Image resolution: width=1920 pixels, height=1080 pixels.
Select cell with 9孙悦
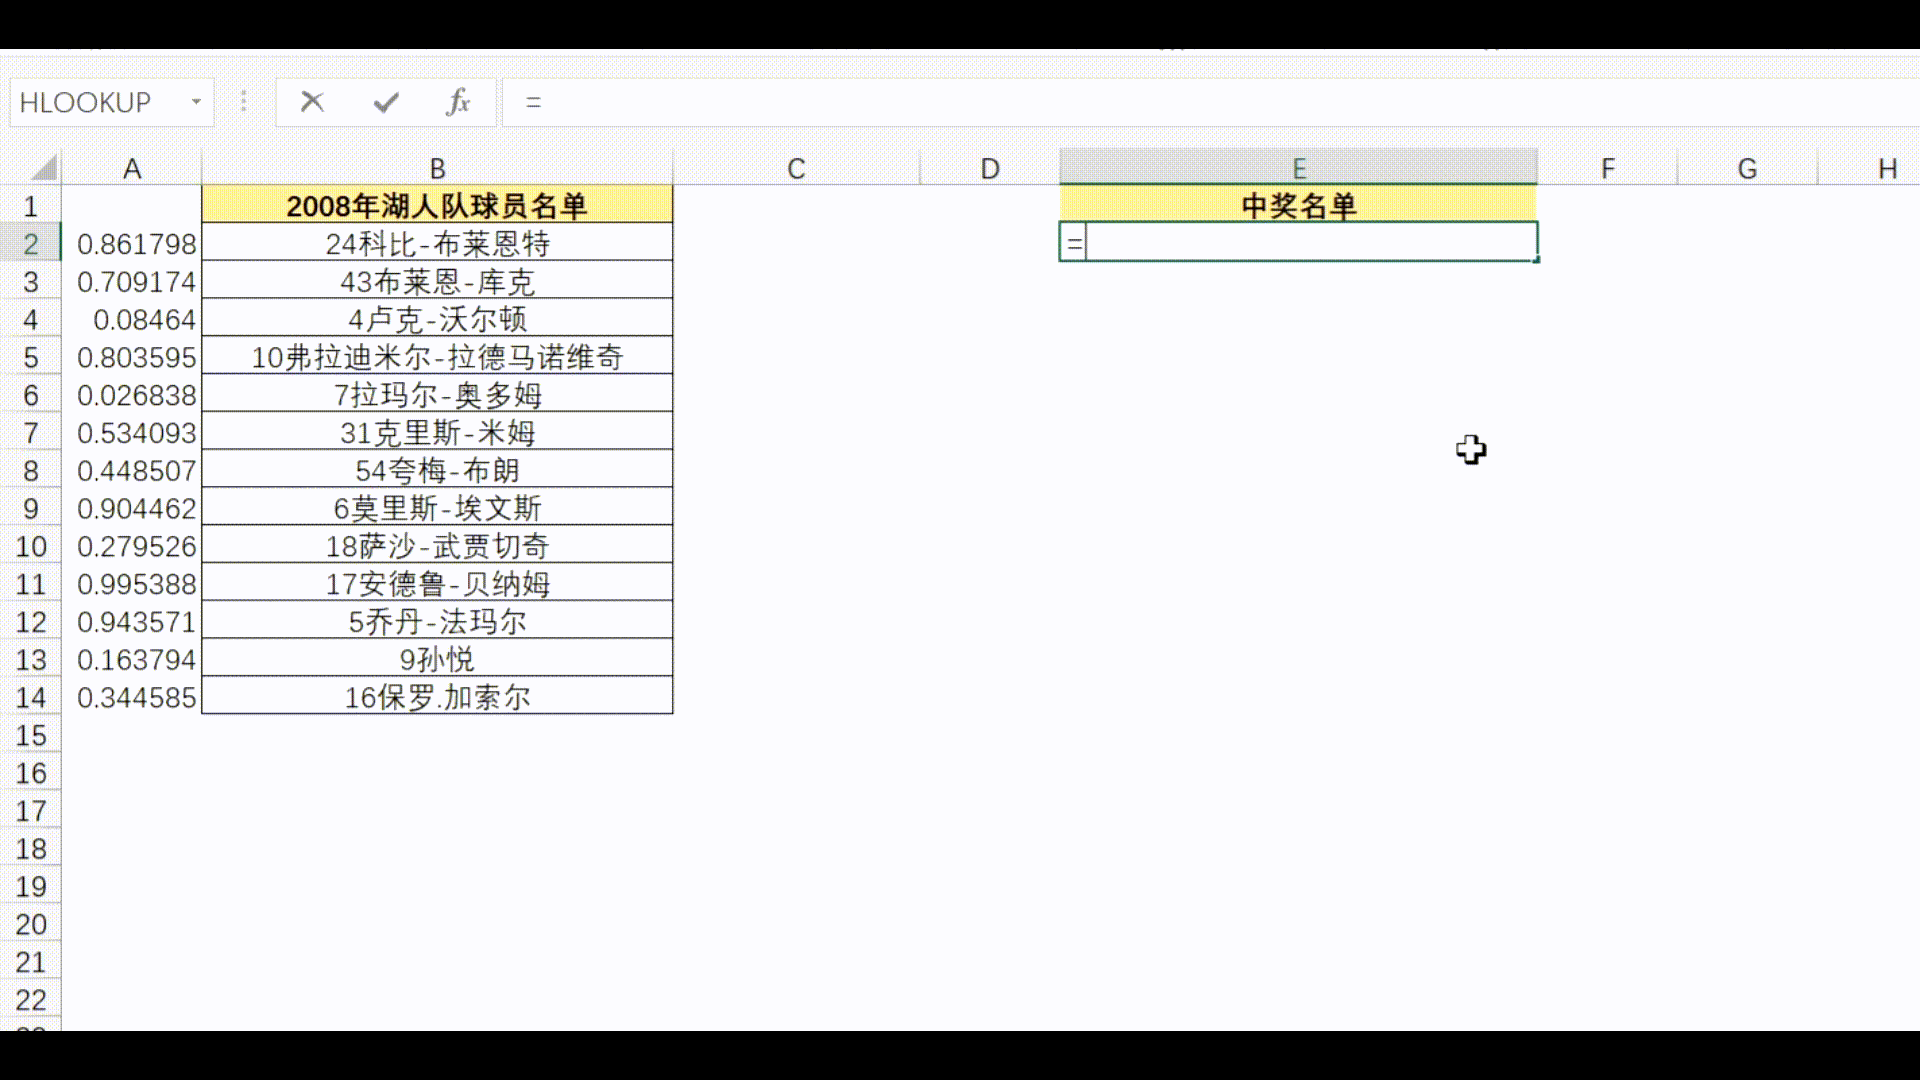point(437,660)
